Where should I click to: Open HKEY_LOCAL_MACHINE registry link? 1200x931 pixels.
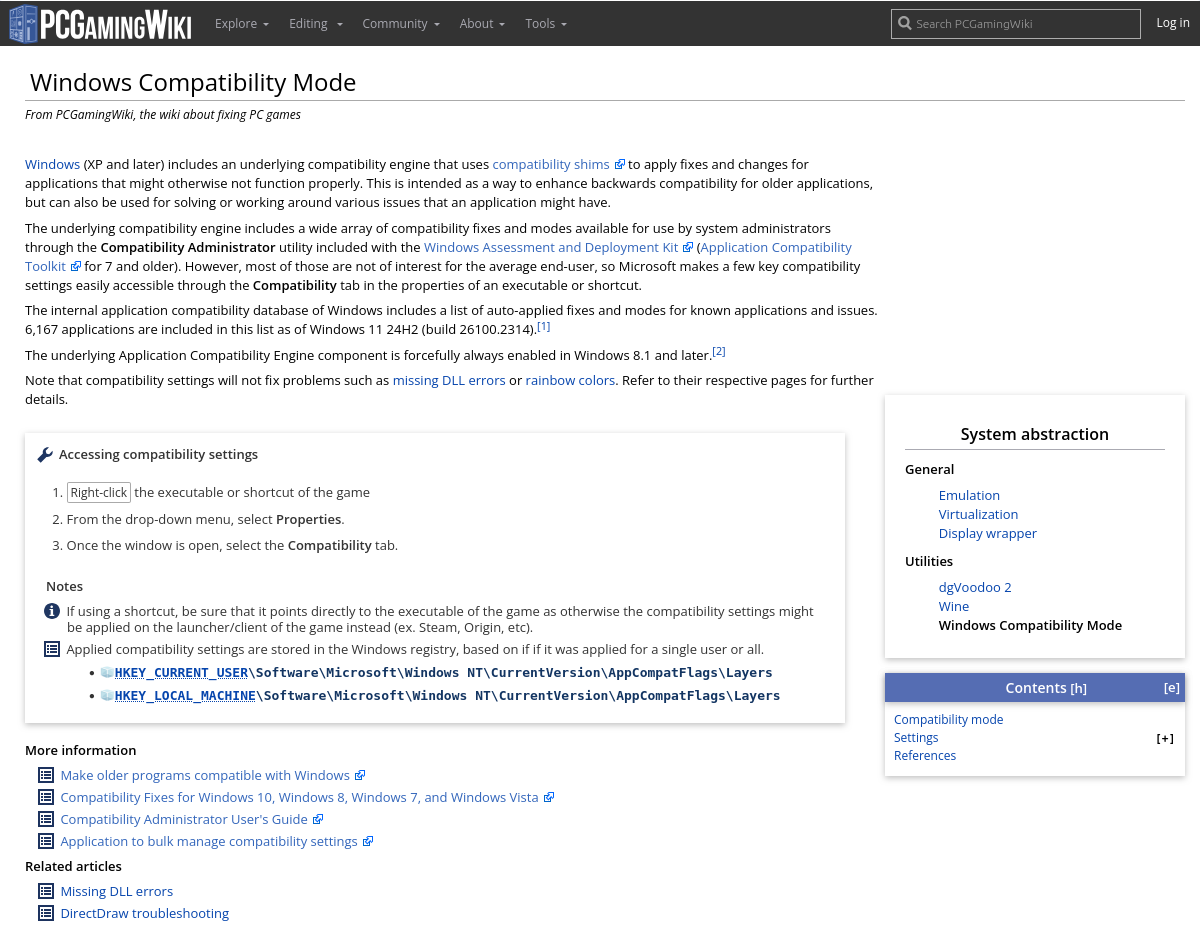[x=185, y=695]
